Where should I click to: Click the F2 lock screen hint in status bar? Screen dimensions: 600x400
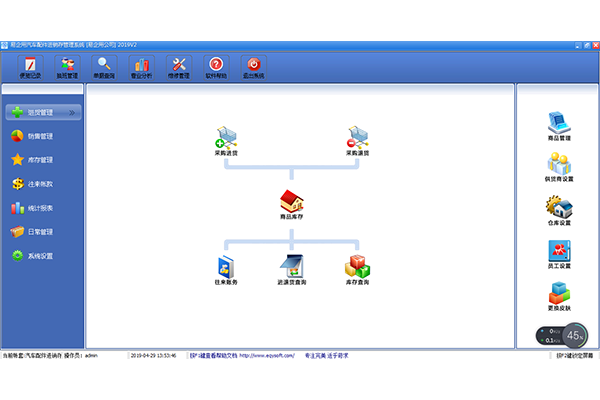[x=574, y=356]
